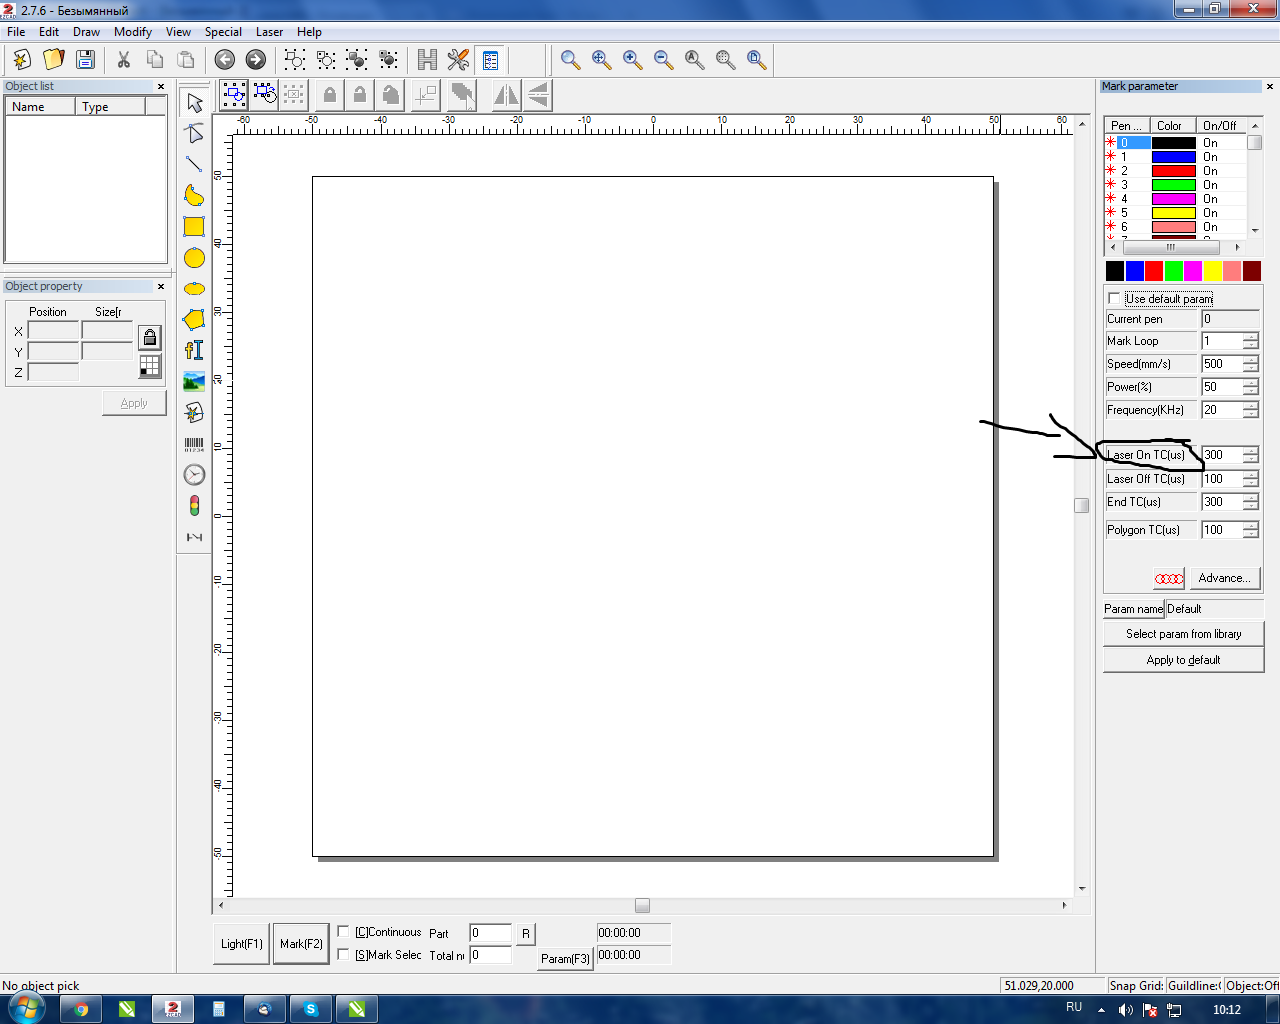This screenshot has width=1280, height=1024.
Task: Toggle the Continuous marking checkbox
Action: 343,932
